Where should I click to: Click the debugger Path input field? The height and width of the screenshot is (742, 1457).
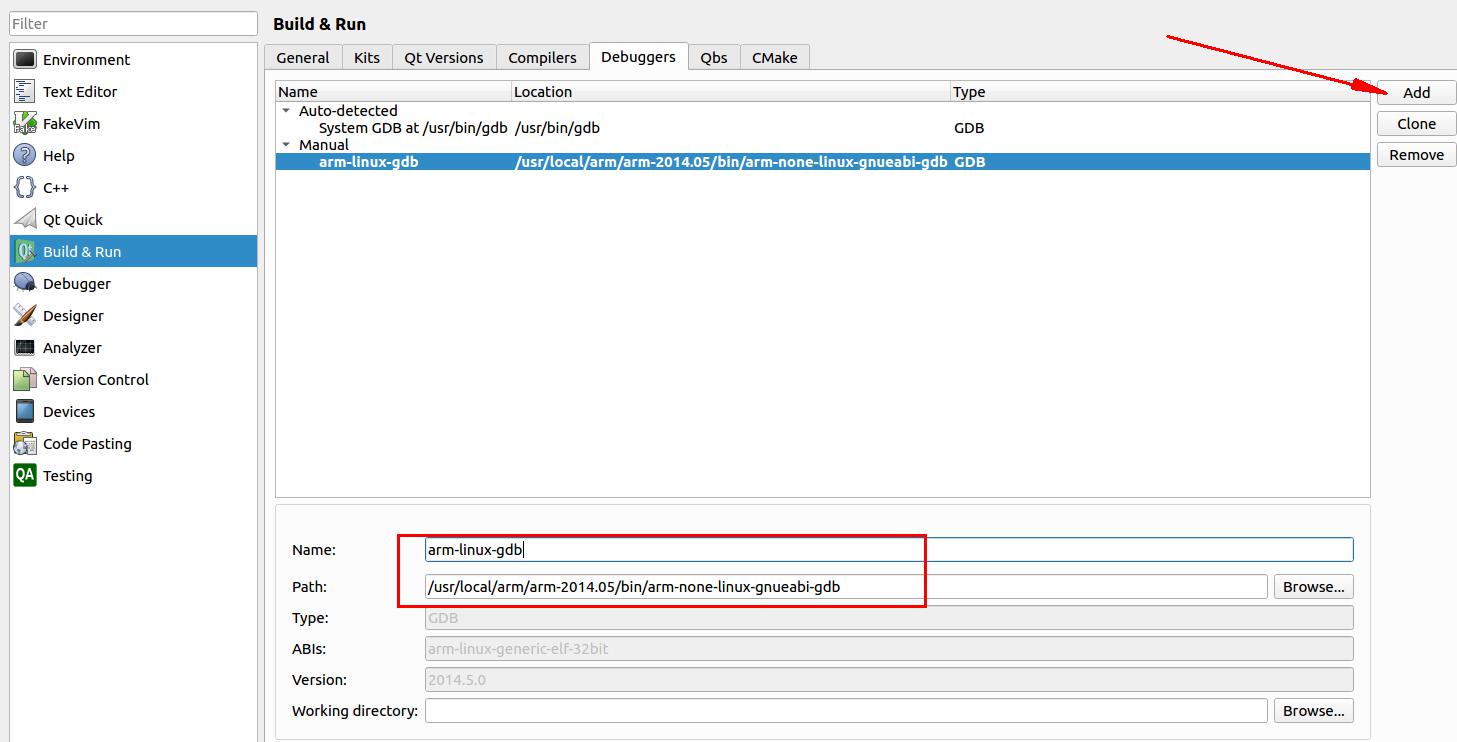[846, 587]
